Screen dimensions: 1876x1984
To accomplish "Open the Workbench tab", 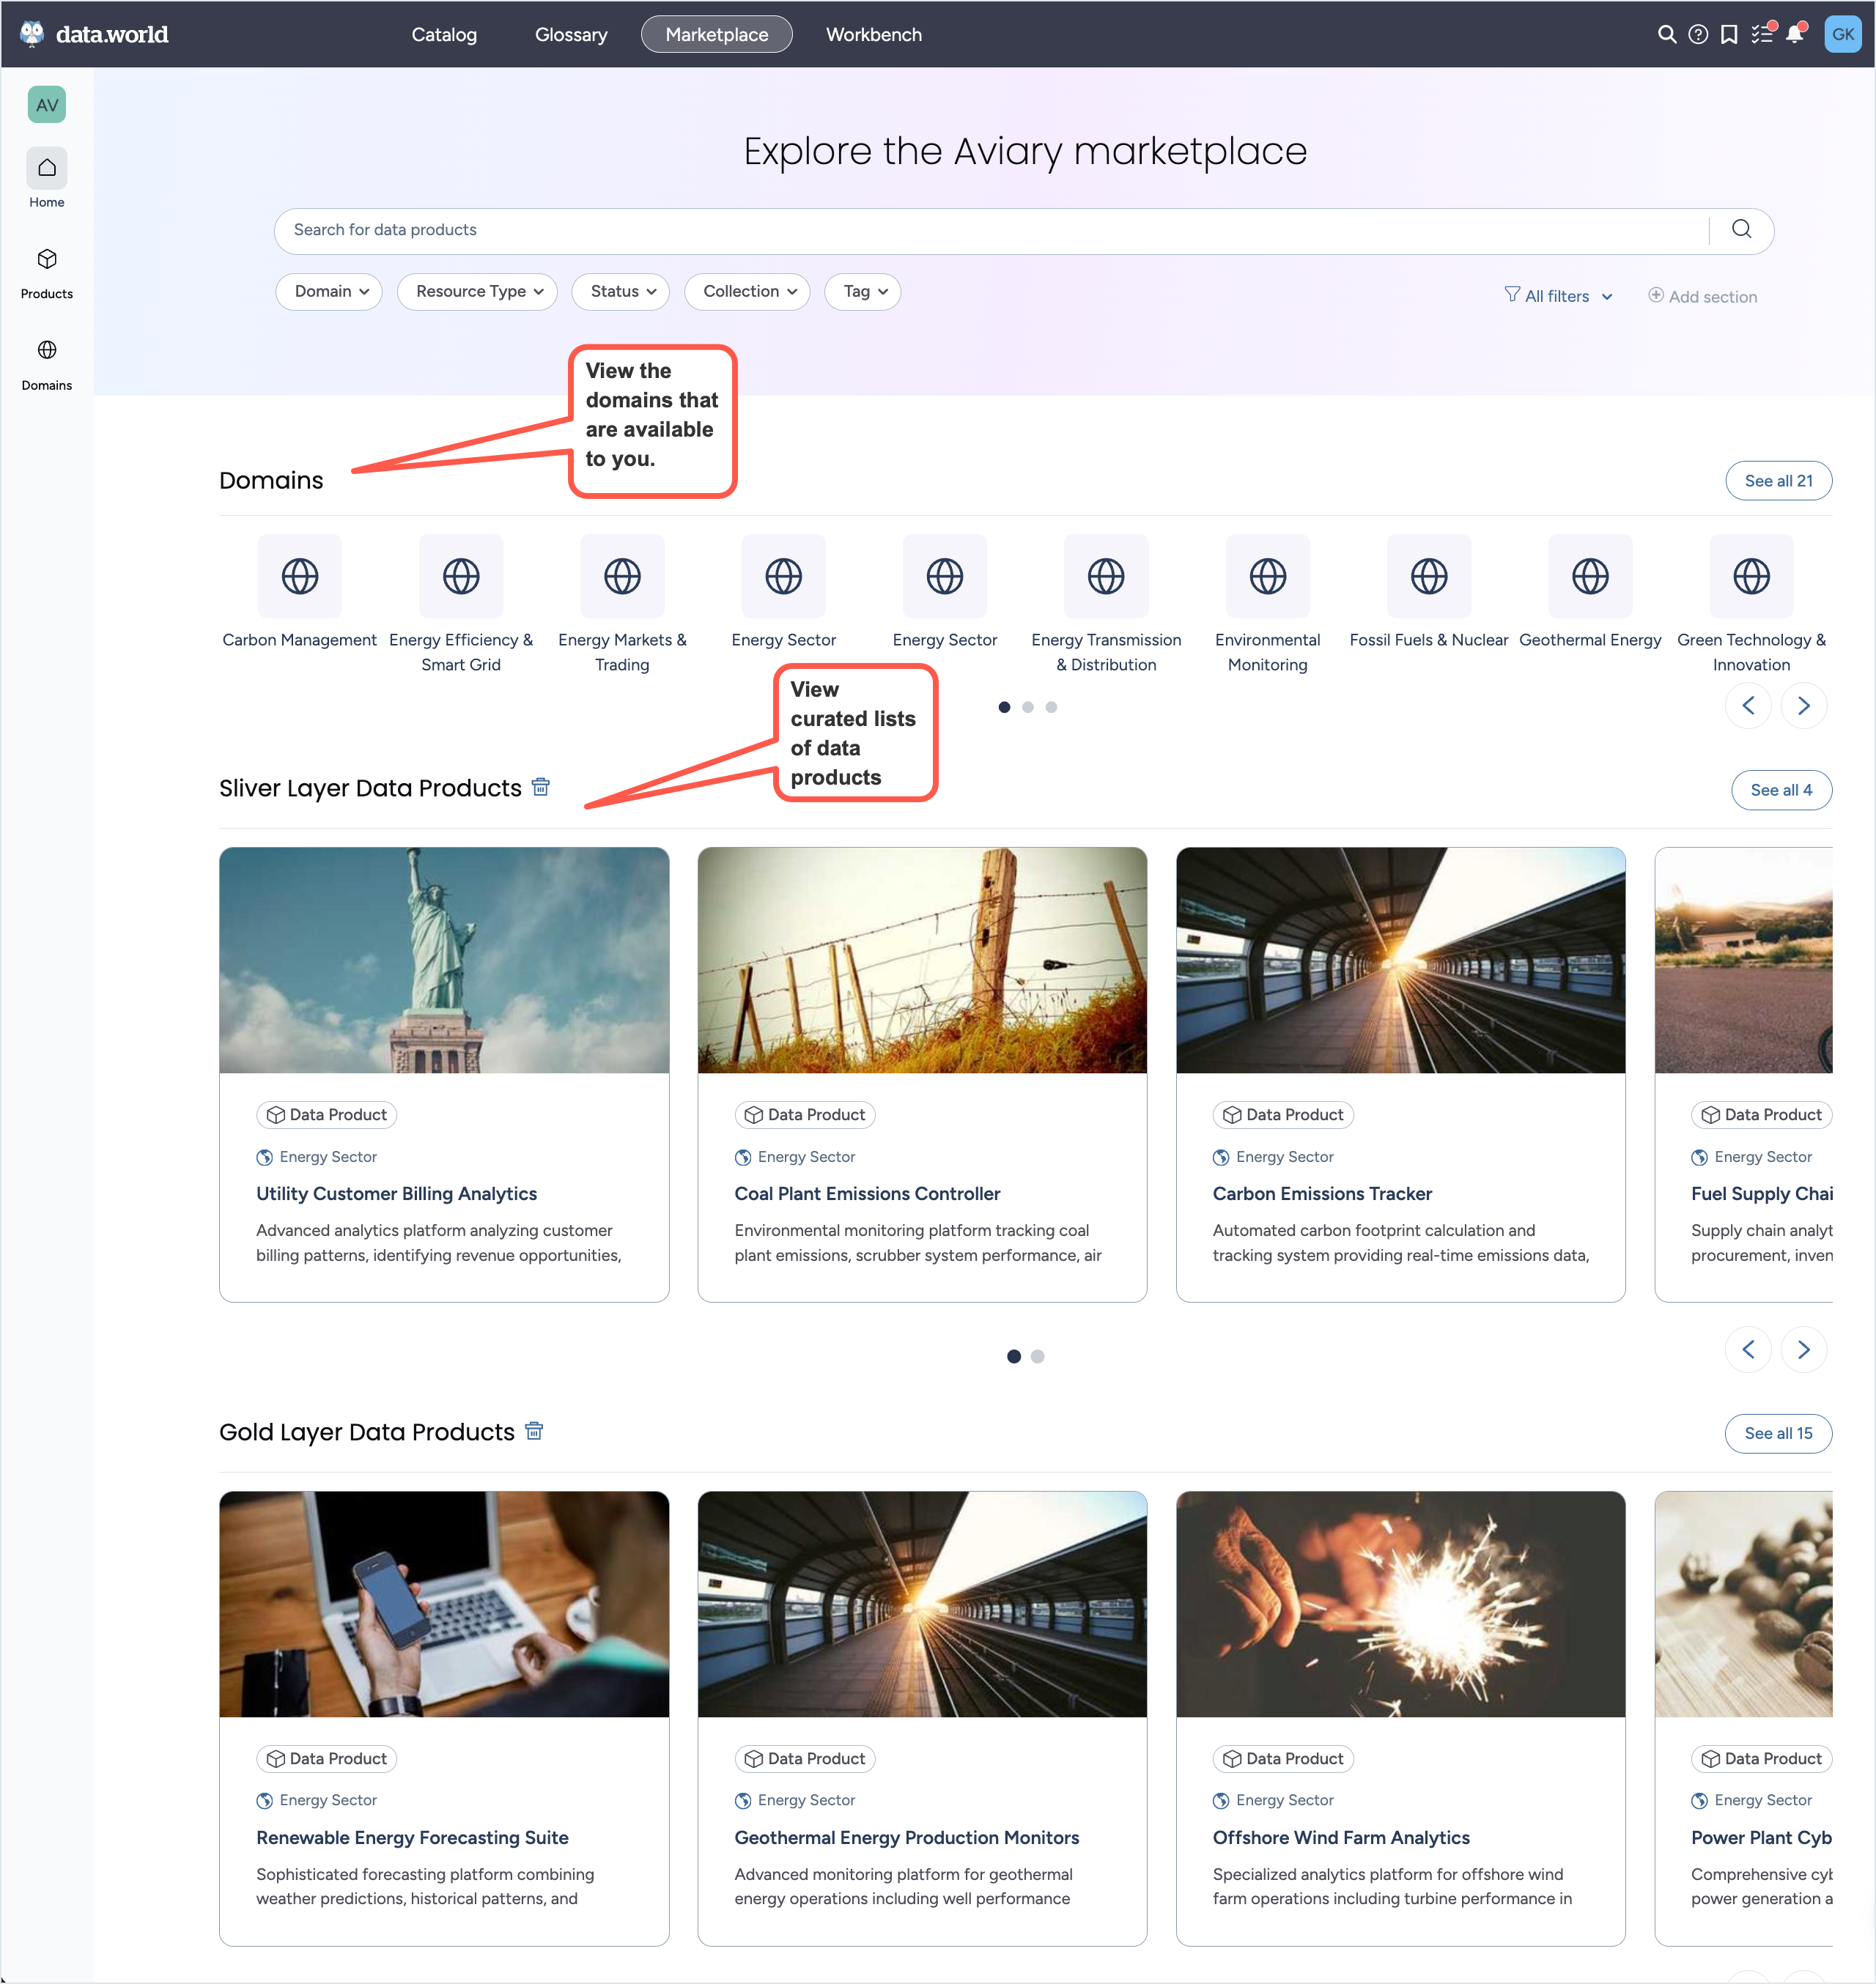I will coord(873,34).
